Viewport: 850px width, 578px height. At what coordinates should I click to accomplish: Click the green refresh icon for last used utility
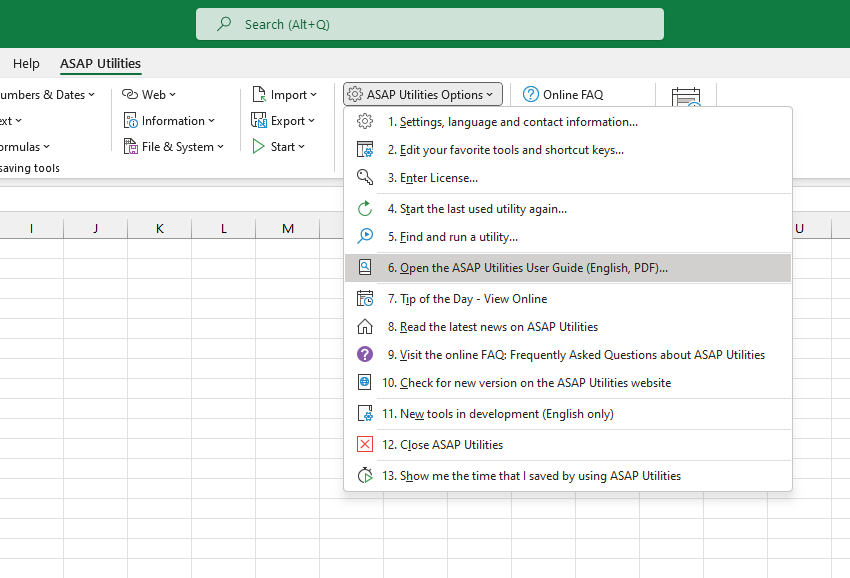pyautogui.click(x=365, y=209)
